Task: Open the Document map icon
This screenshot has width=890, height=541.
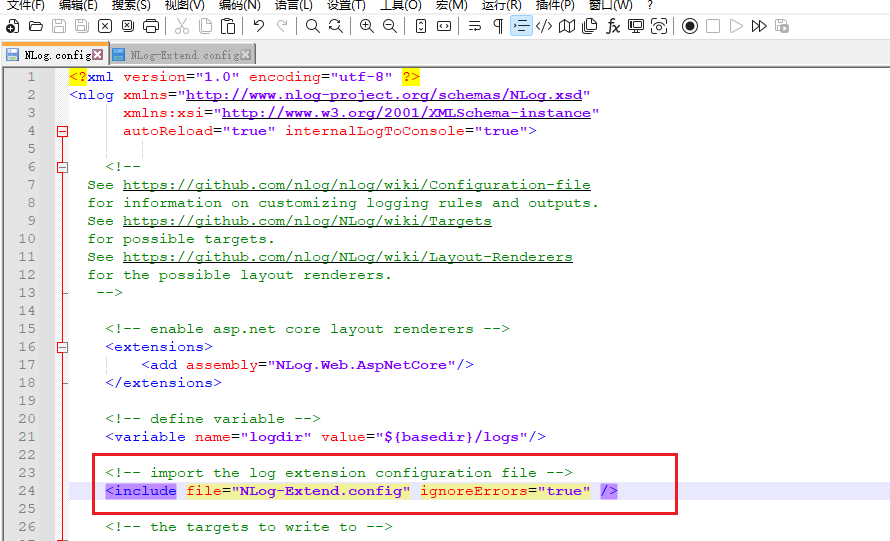Action: (x=567, y=26)
